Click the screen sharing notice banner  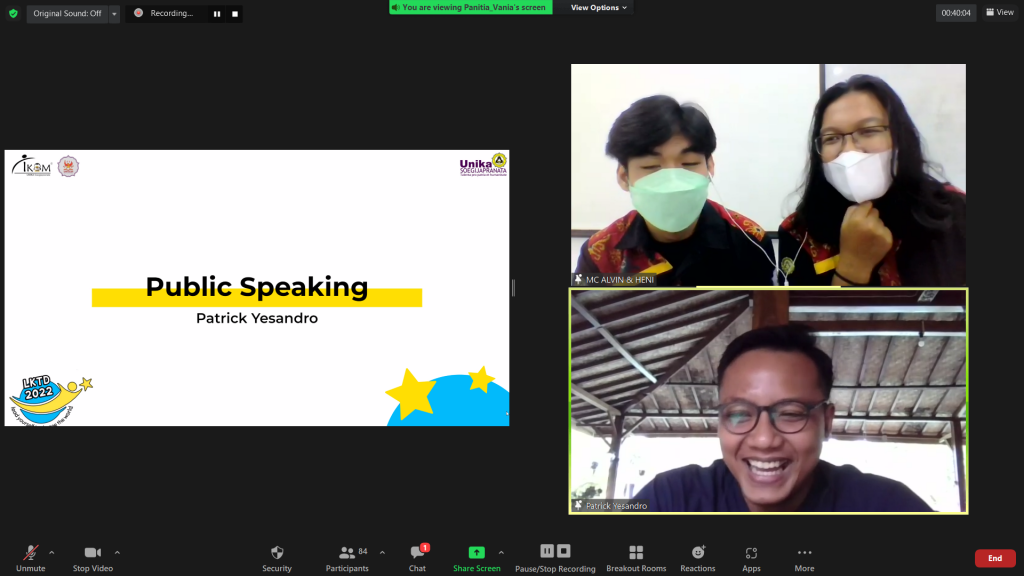point(471,7)
